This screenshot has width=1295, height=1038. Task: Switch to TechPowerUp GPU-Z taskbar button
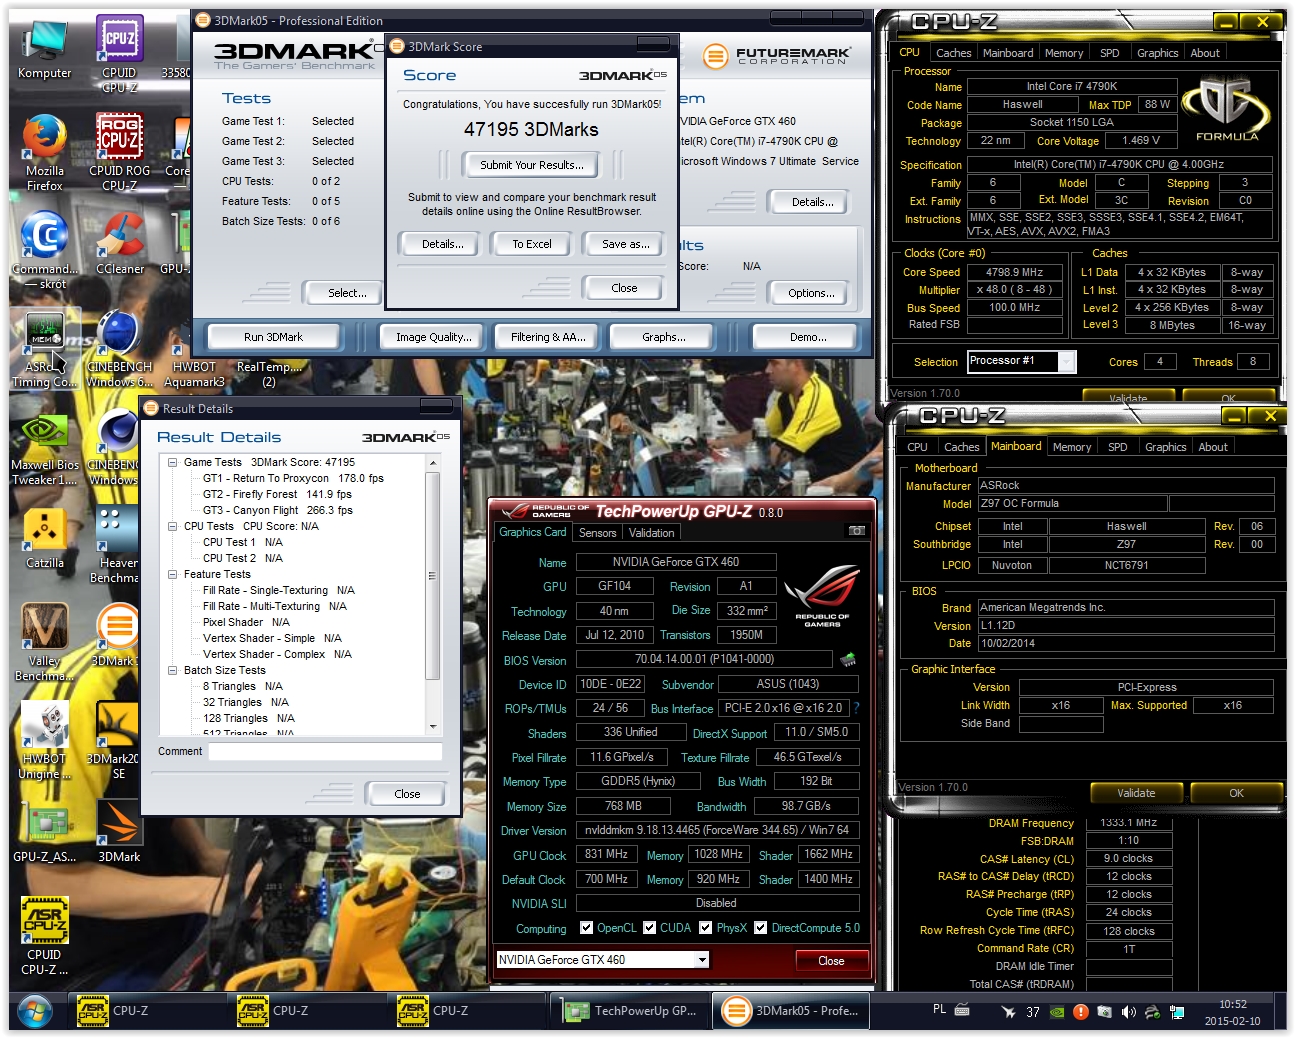click(631, 1011)
